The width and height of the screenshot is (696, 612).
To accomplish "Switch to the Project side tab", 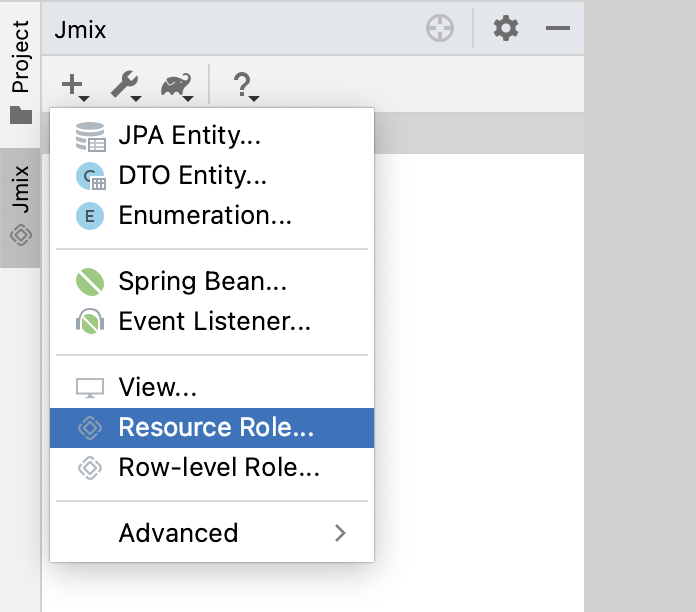I will pos(20,70).
